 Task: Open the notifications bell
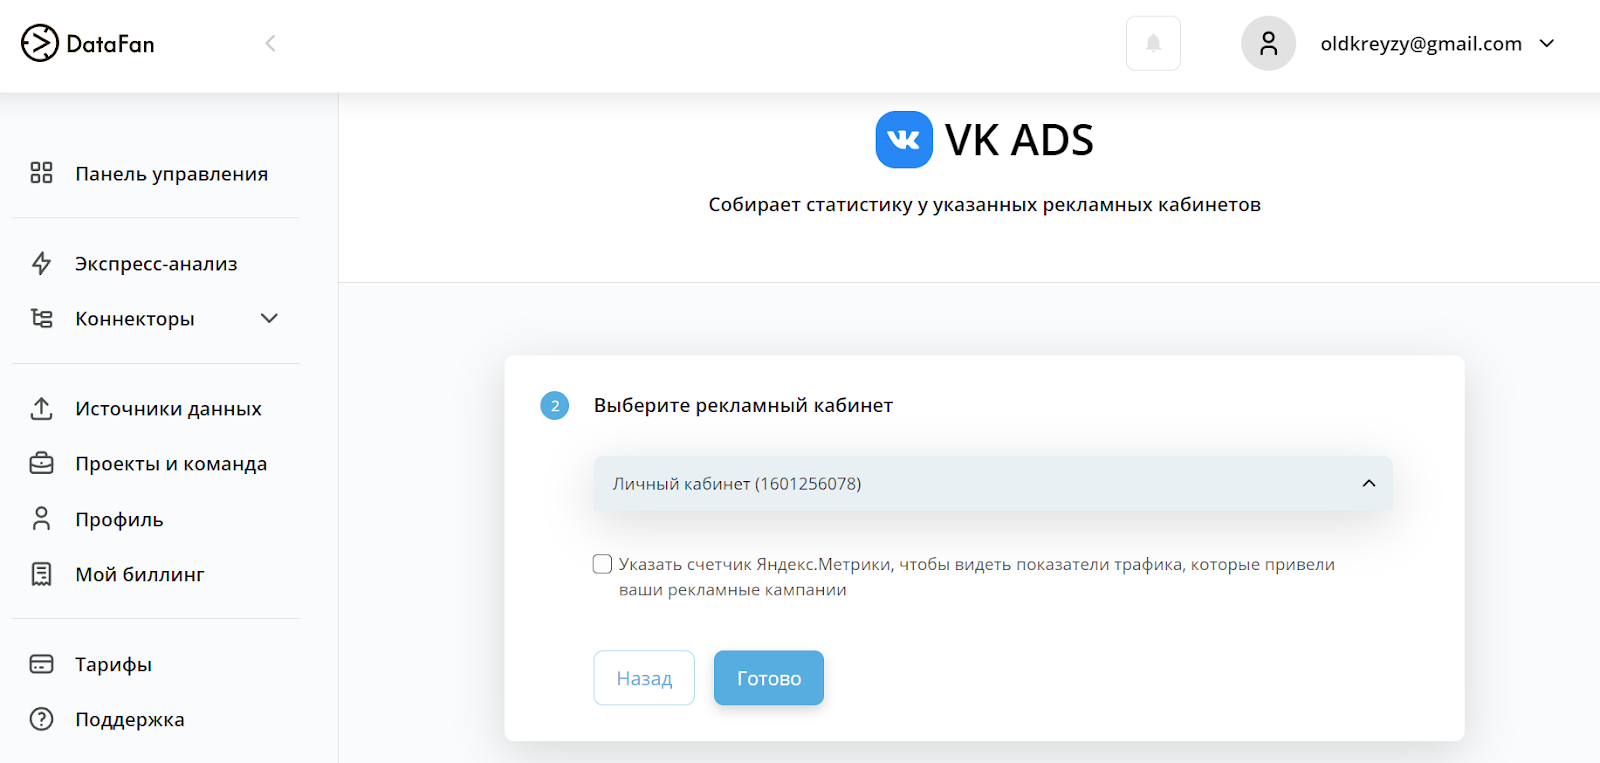pyautogui.click(x=1153, y=43)
